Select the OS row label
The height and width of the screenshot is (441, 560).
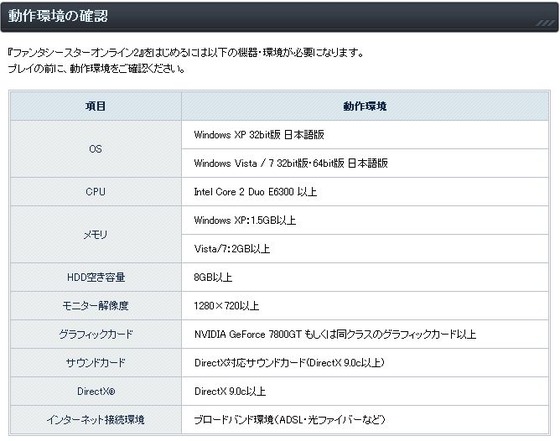[x=96, y=149]
